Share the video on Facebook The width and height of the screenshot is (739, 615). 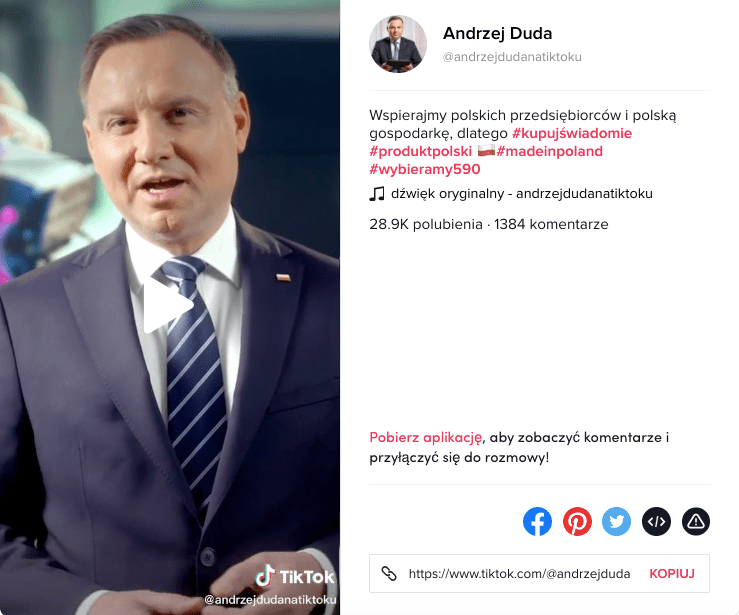(x=537, y=522)
